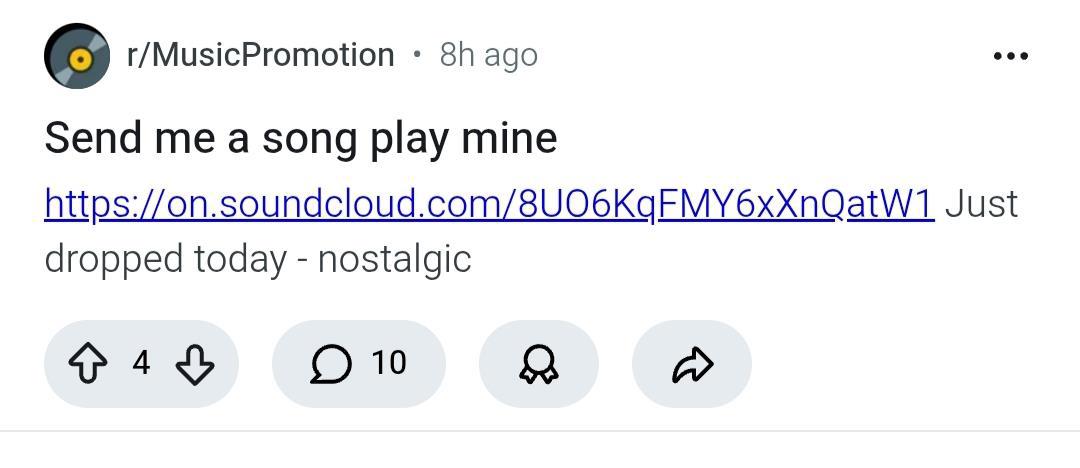Click the horizontal divider below the post
This screenshot has width=1080, height=468.
(540, 431)
